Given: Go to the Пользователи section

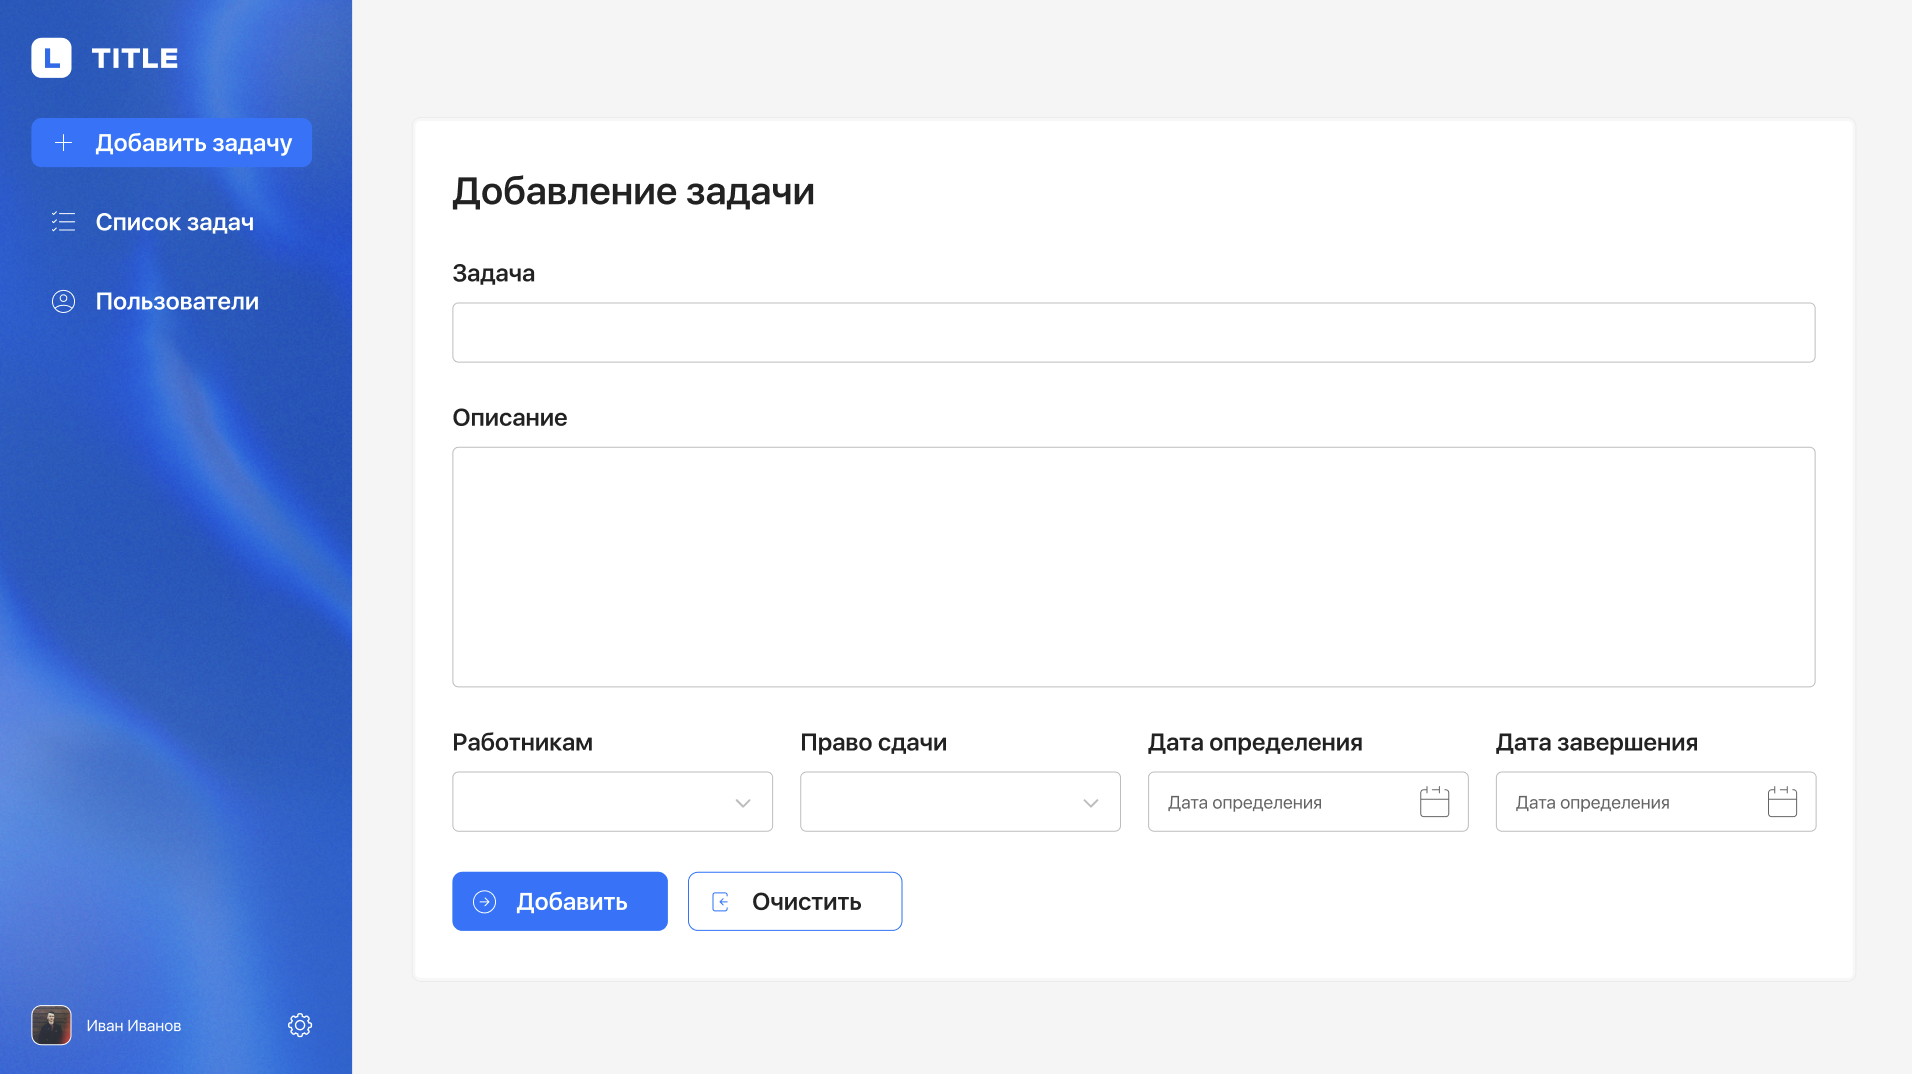Looking at the screenshot, I should point(177,301).
